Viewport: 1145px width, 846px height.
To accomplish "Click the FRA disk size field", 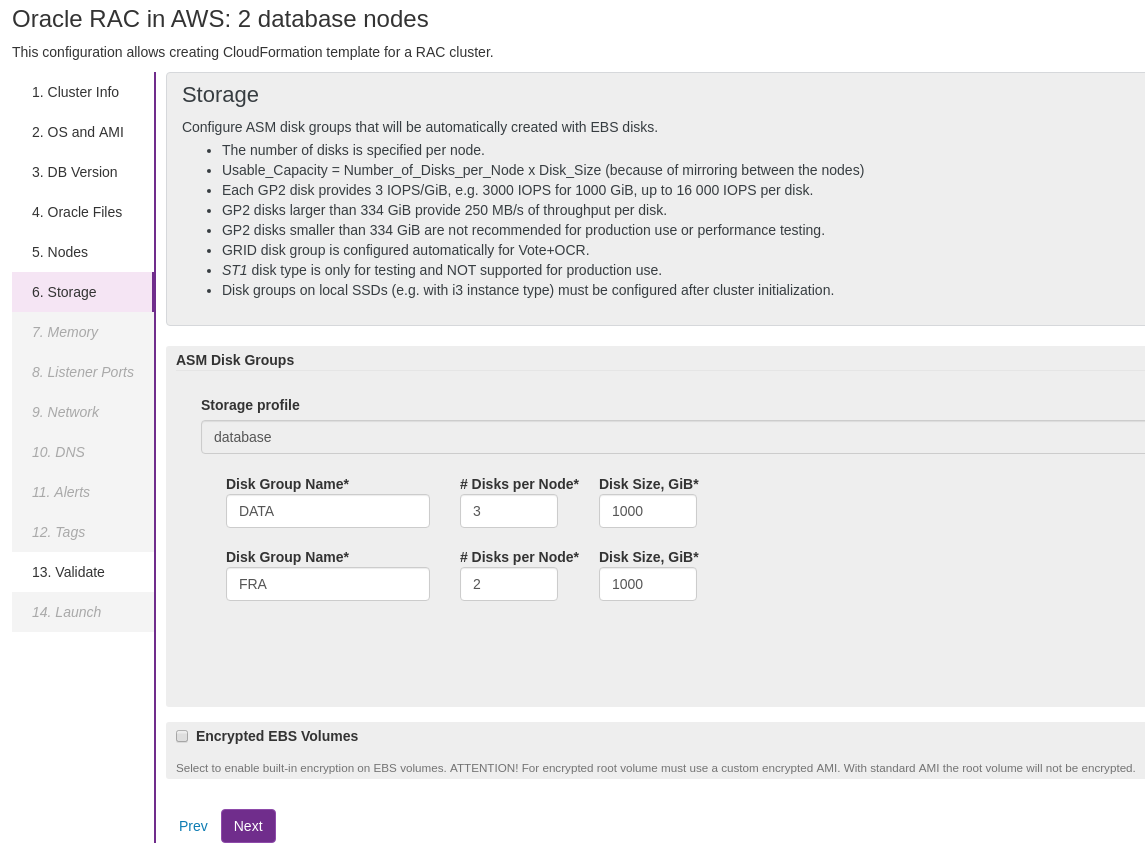I will pyautogui.click(x=648, y=584).
